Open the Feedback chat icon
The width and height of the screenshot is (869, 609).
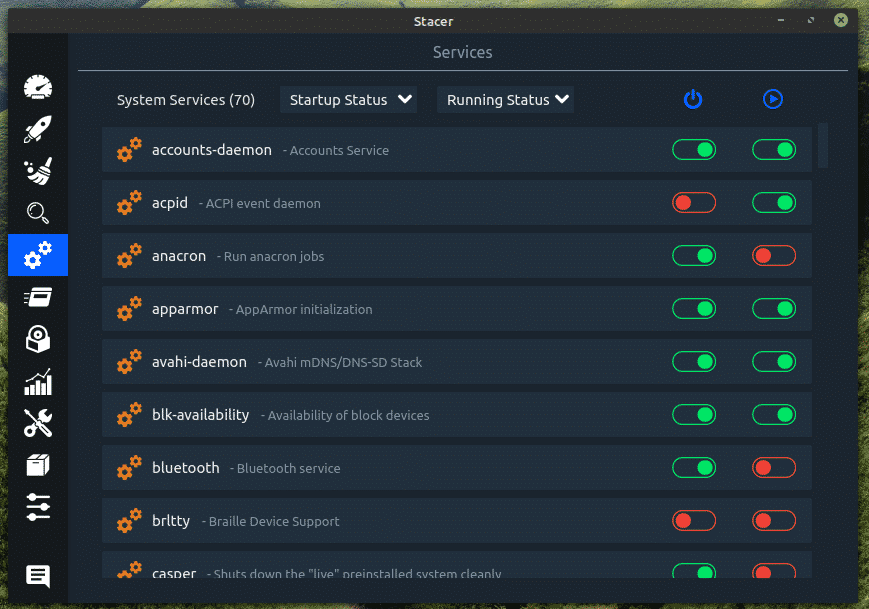38,576
